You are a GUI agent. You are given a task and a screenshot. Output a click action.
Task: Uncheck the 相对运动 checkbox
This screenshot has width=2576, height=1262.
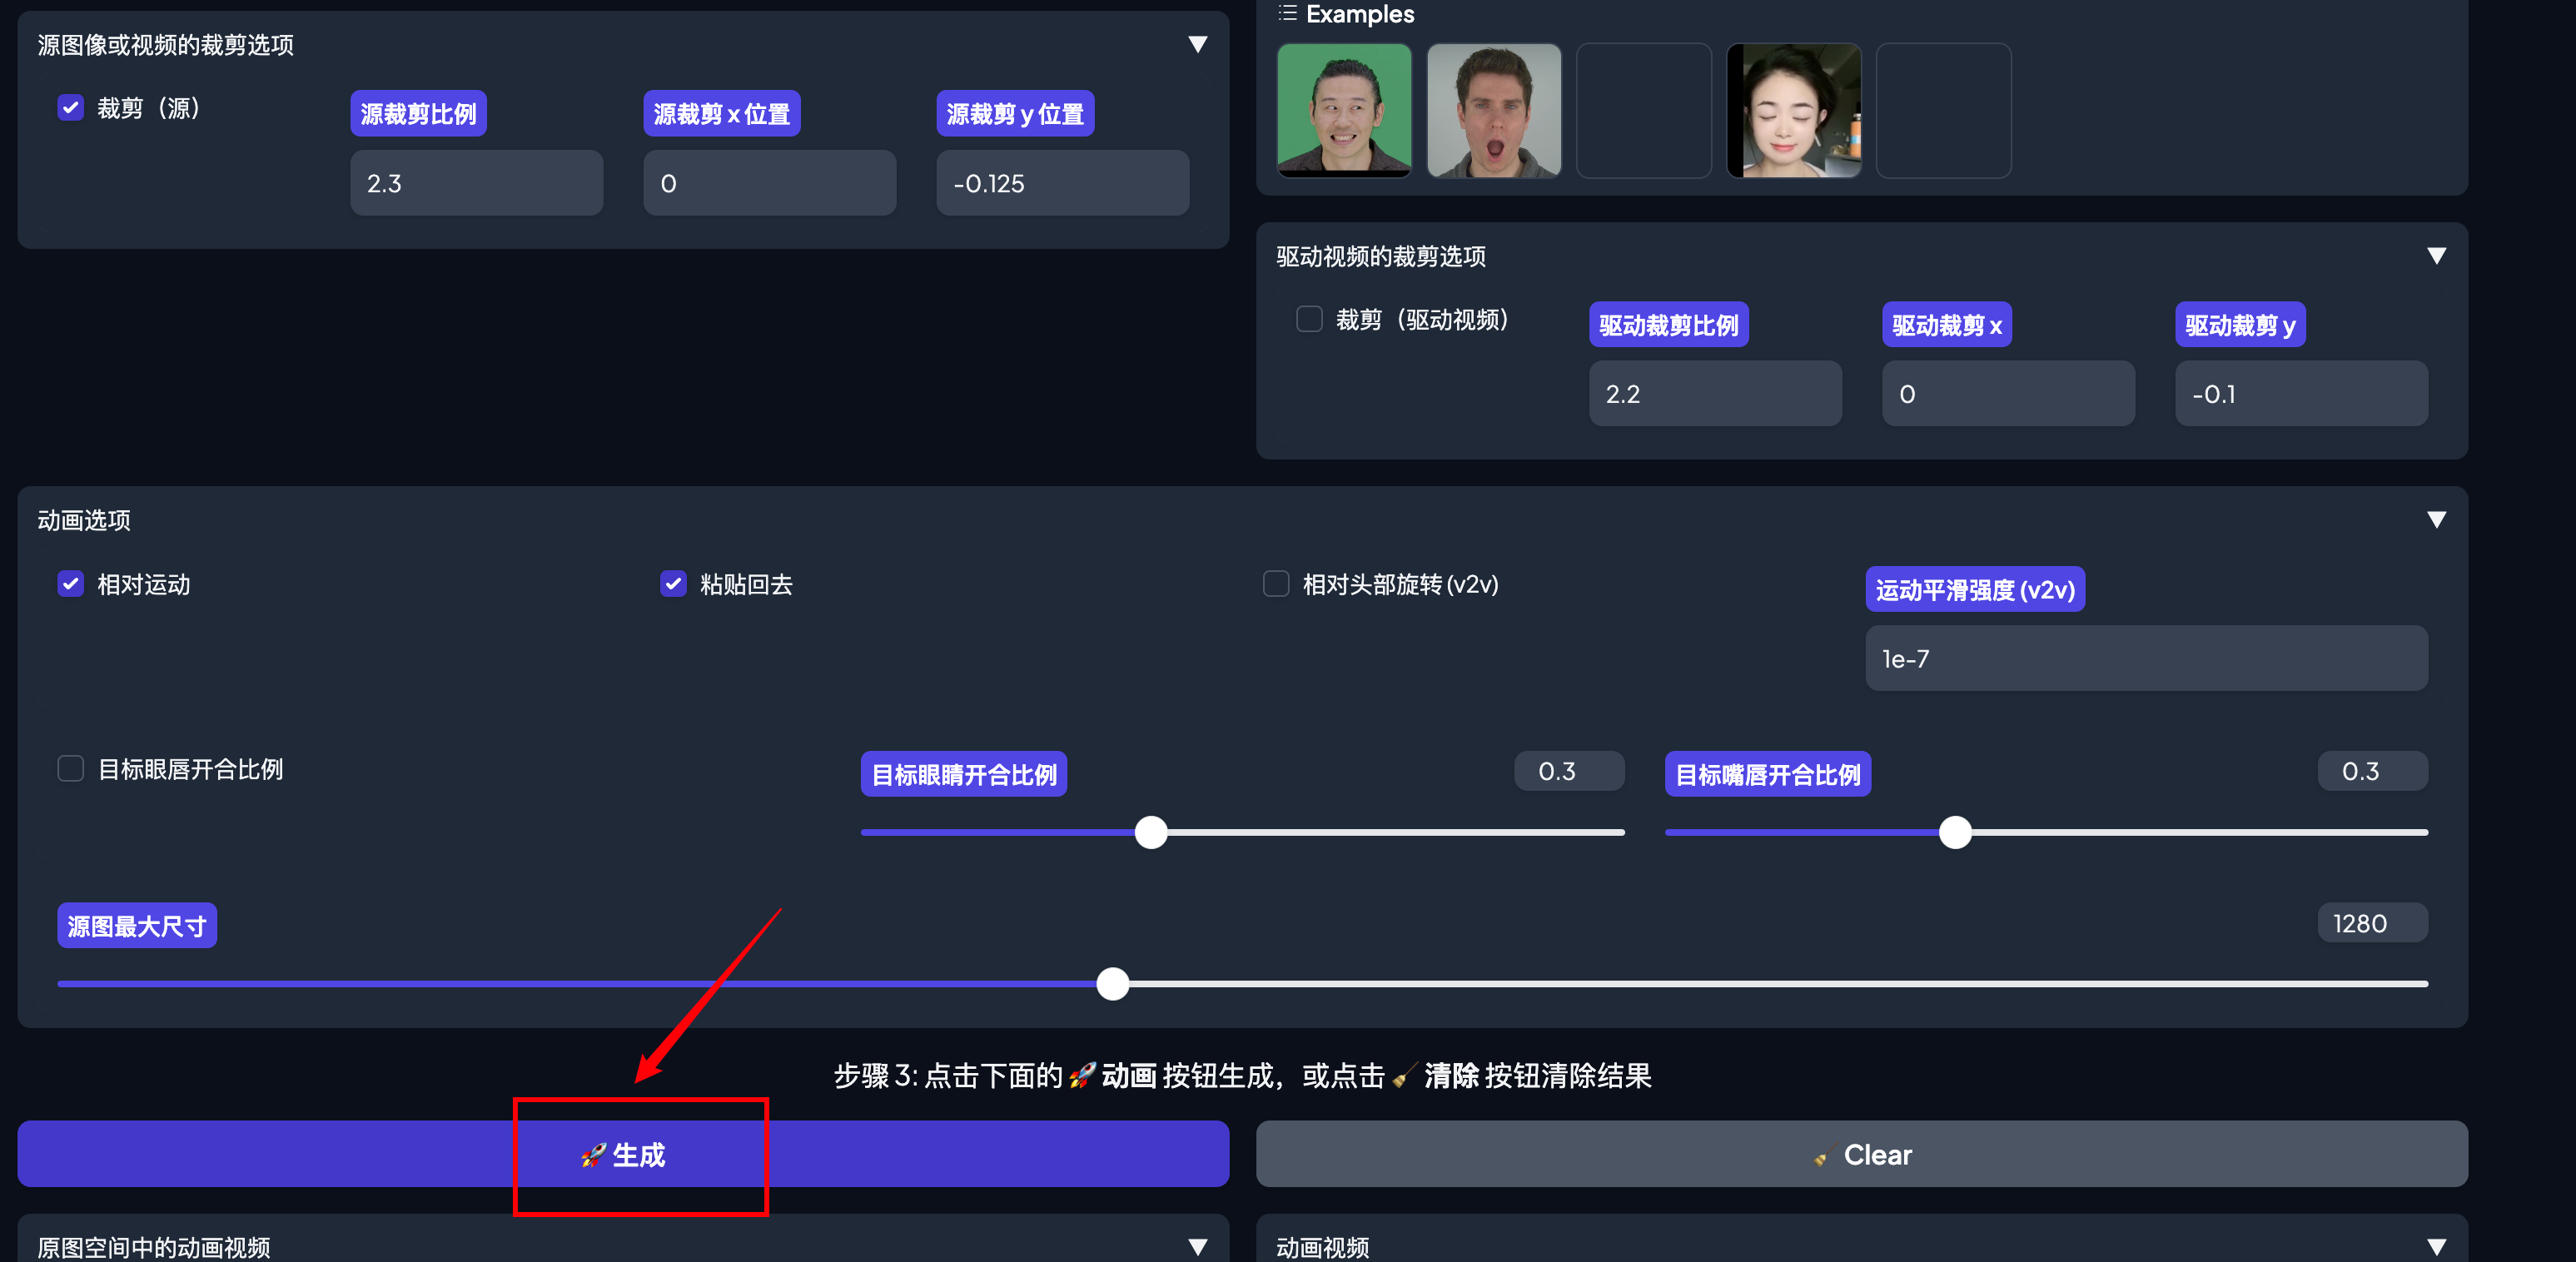(x=71, y=584)
